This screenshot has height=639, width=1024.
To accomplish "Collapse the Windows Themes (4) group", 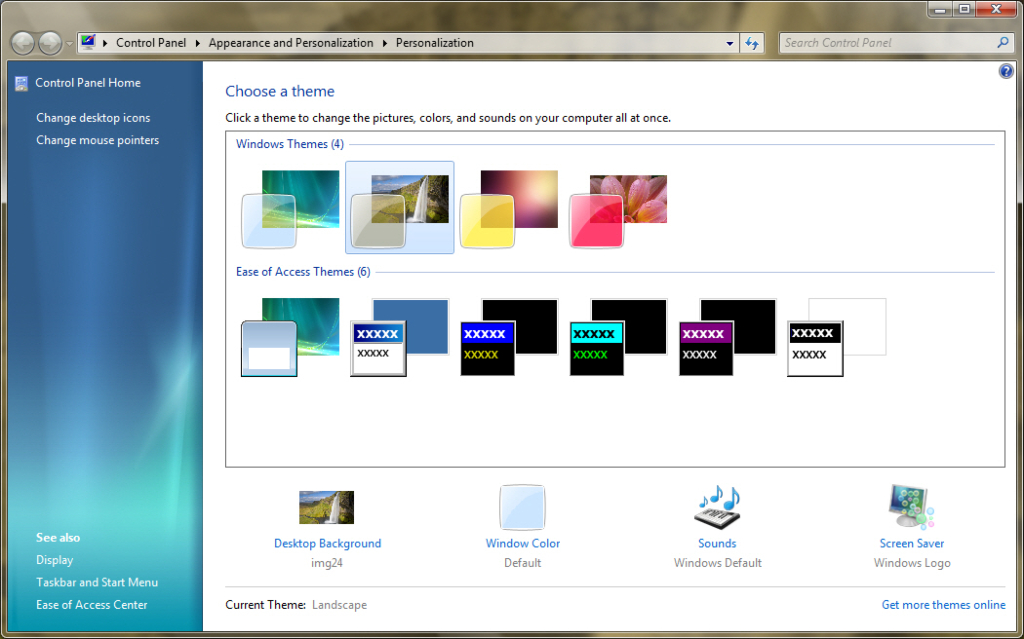I will click(x=289, y=144).
